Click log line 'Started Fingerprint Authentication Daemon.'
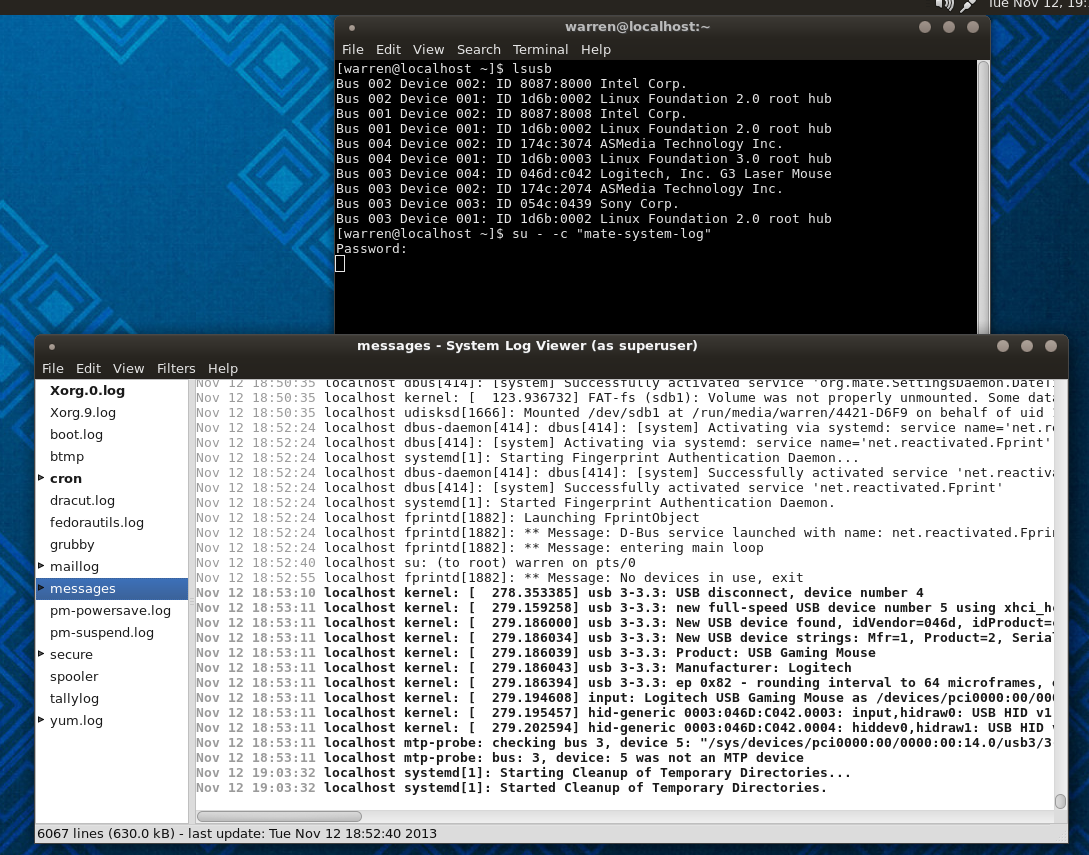 pyautogui.click(x=515, y=503)
